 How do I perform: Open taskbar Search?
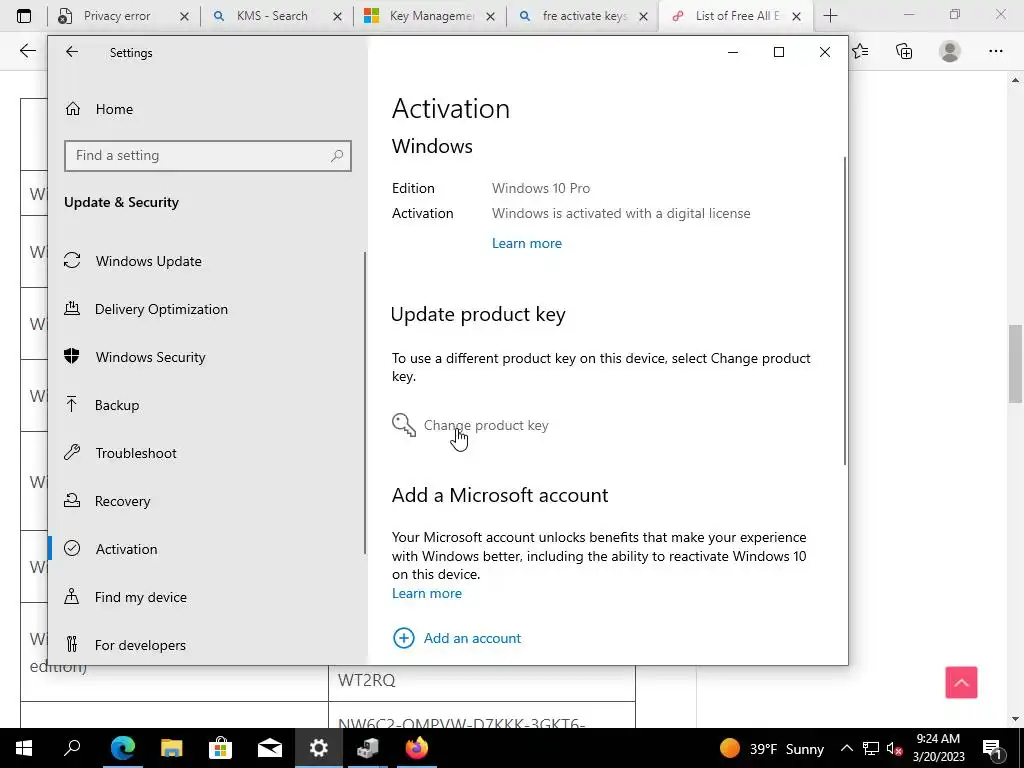[72, 748]
